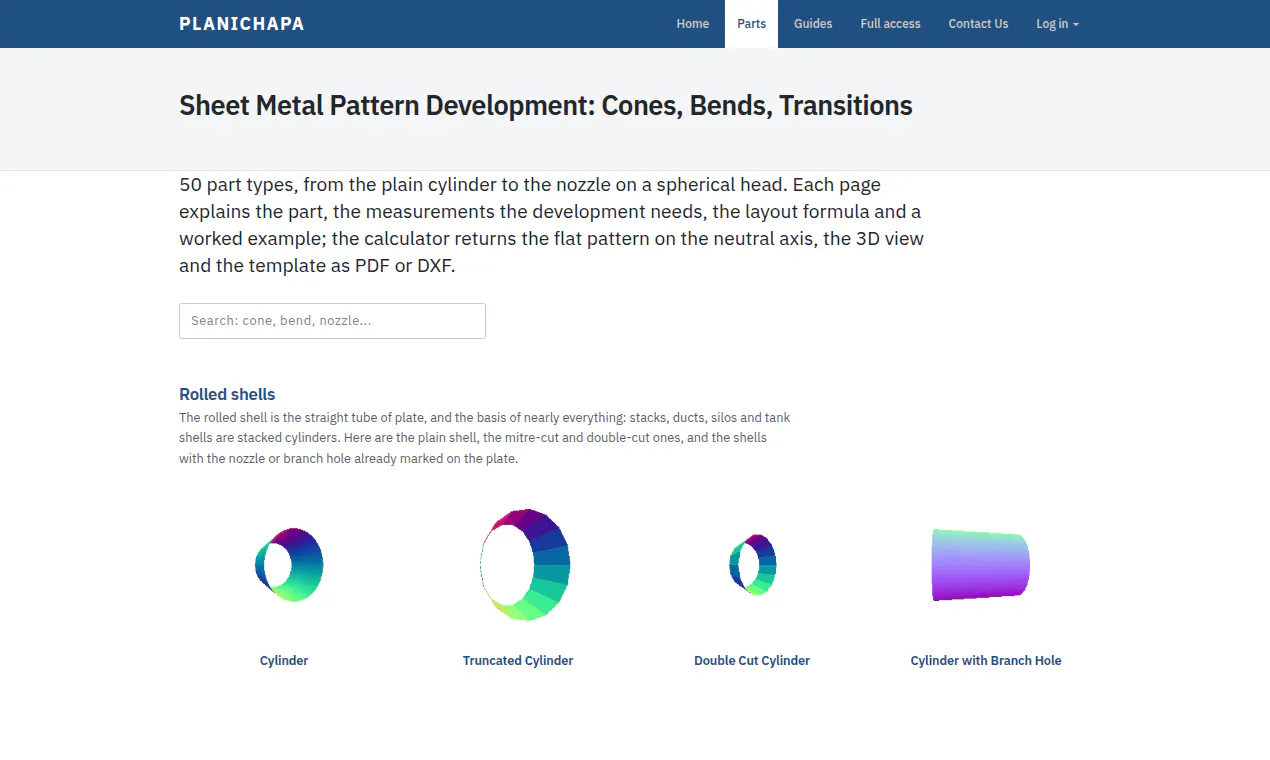This screenshot has height=760, width=1270.
Task: Select Full access in navigation
Action: [891, 24]
